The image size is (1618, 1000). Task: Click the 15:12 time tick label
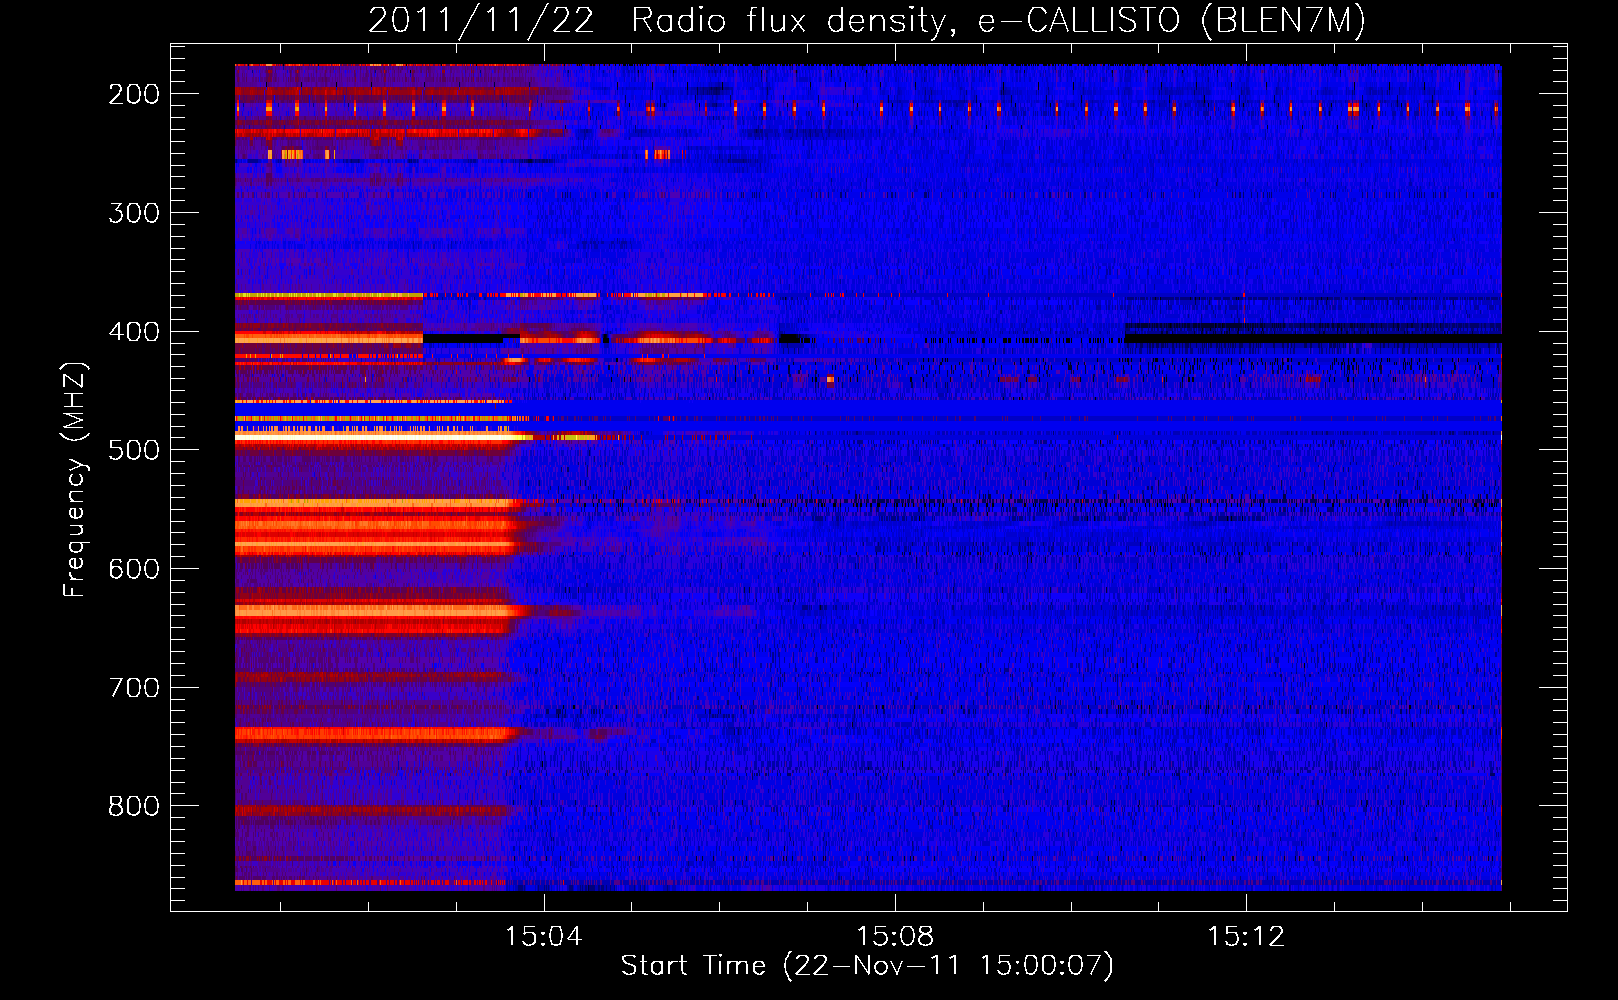click(x=1246, y=937)
